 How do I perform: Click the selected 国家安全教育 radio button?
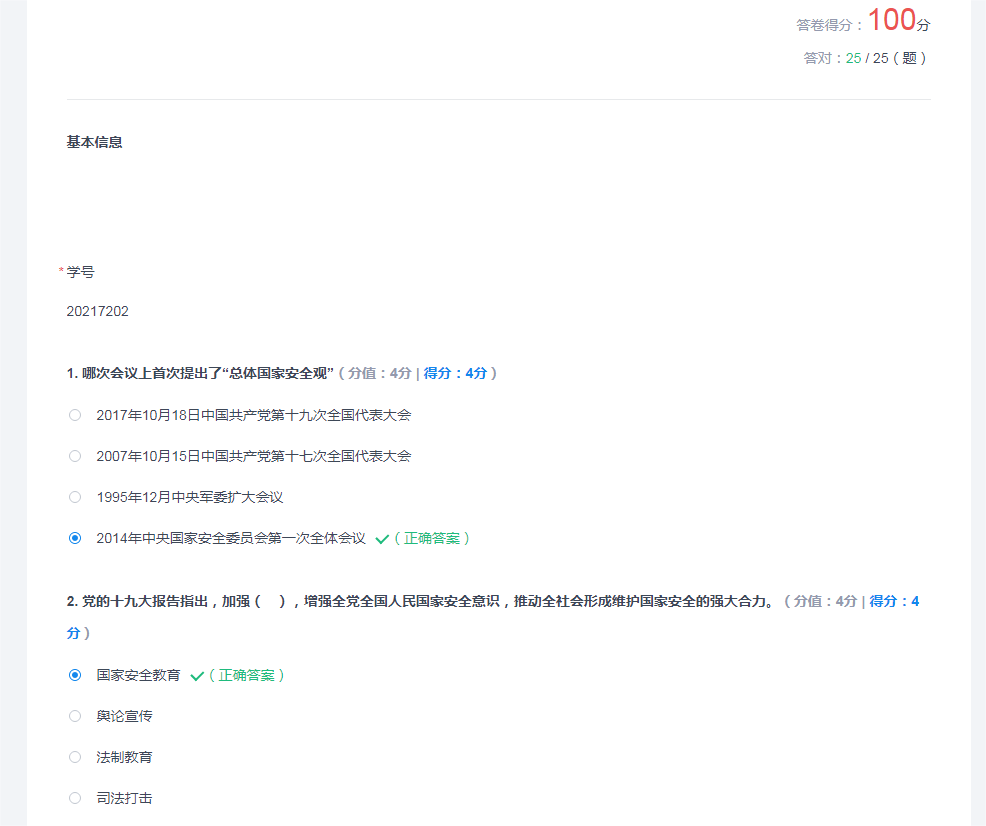(75, 675)
